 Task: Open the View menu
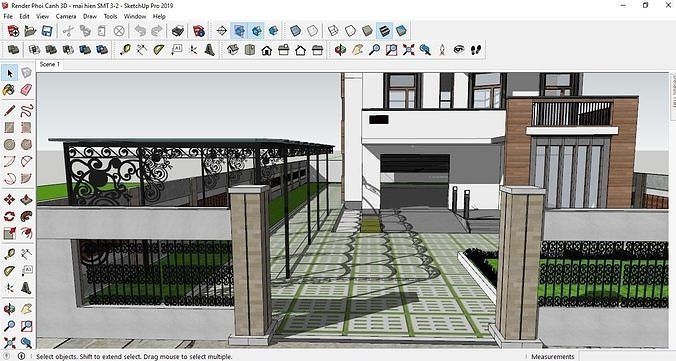pos(42,16)
